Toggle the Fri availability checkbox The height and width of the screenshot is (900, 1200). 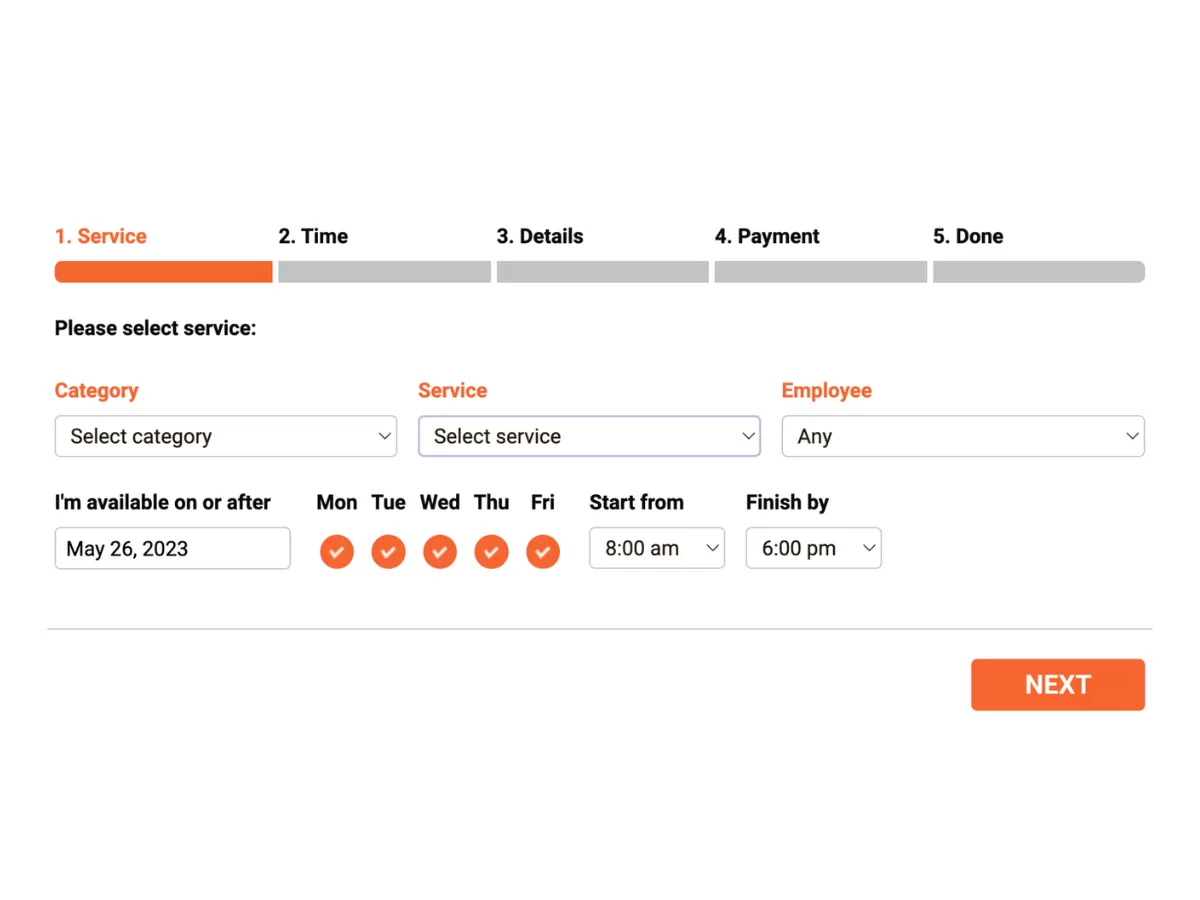(x=543, y=551)
